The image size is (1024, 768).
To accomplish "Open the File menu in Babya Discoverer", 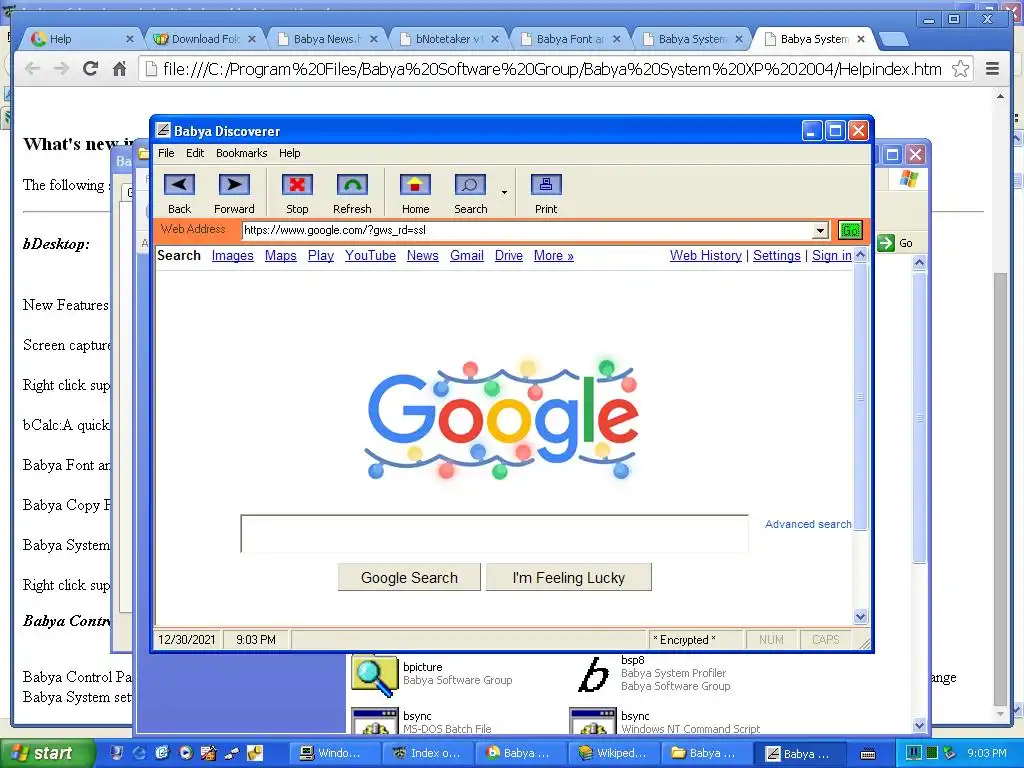I will pos(166,153).
